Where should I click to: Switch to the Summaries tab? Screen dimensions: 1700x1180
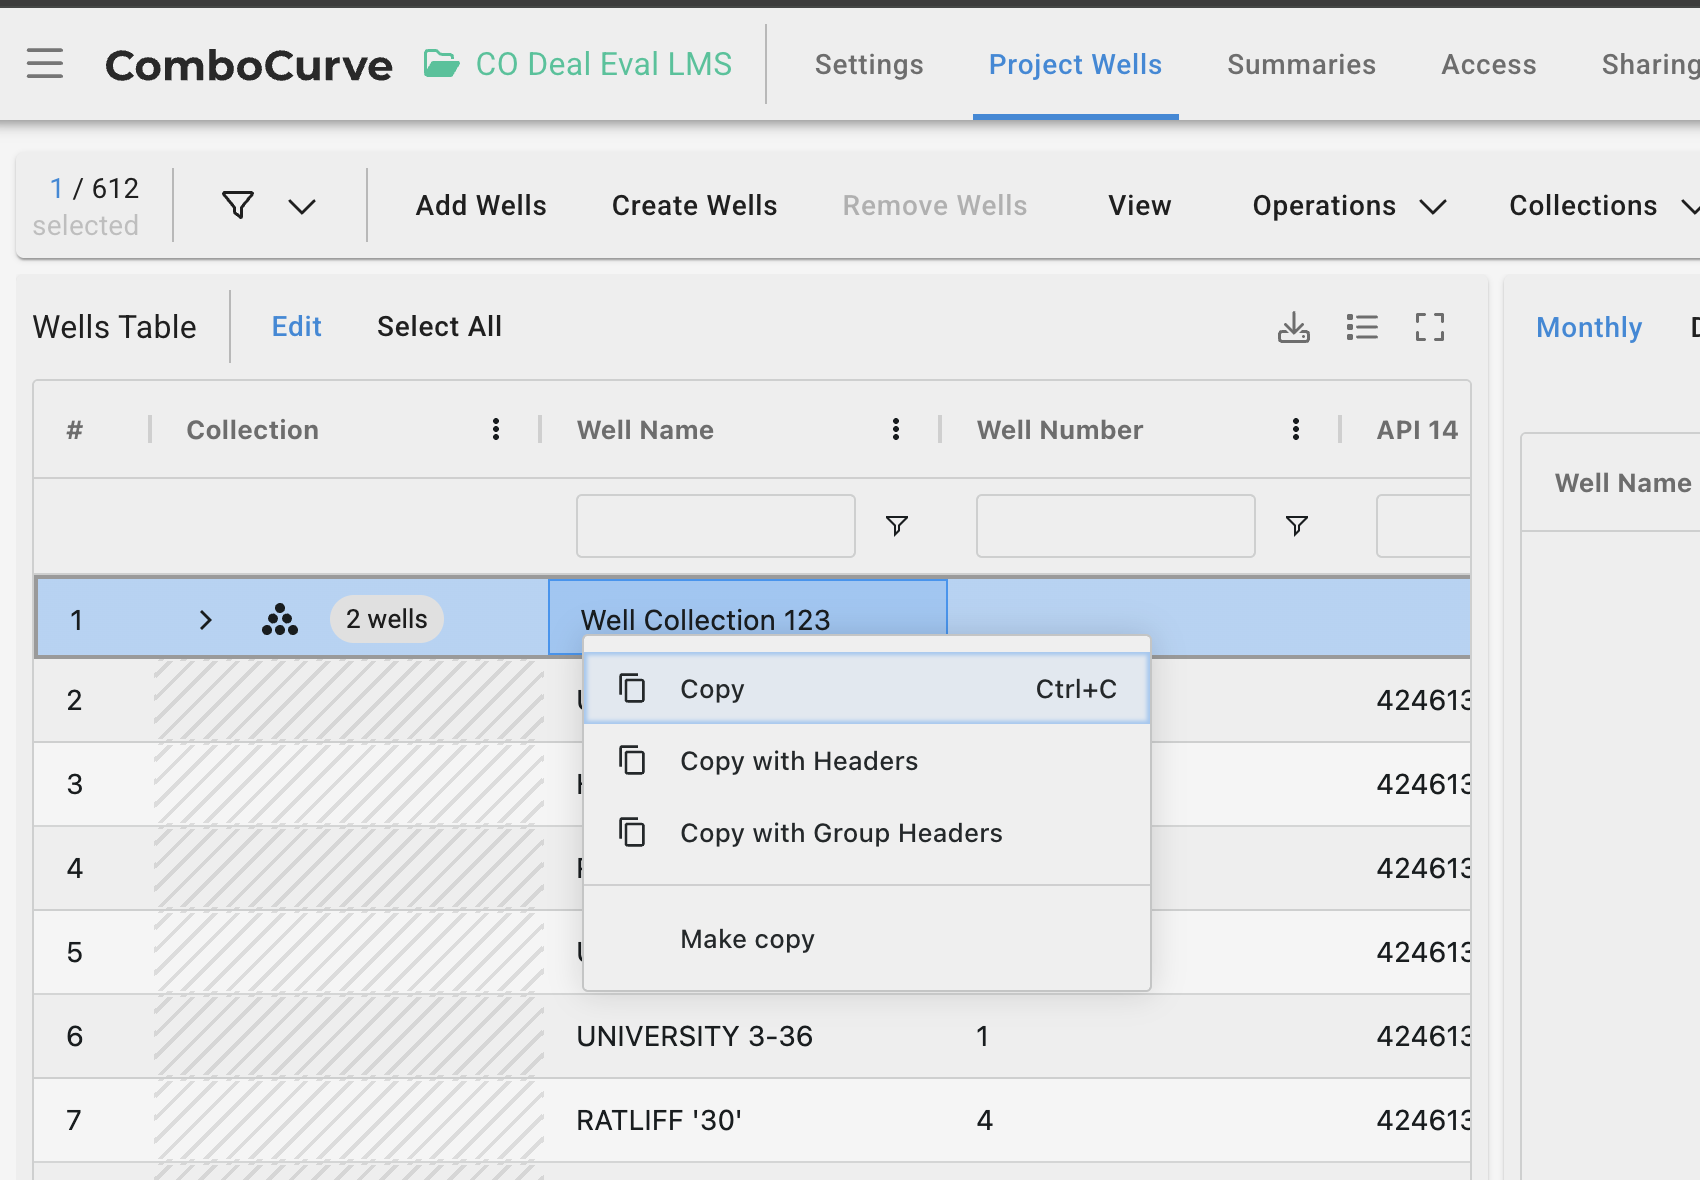[1301, 65]
